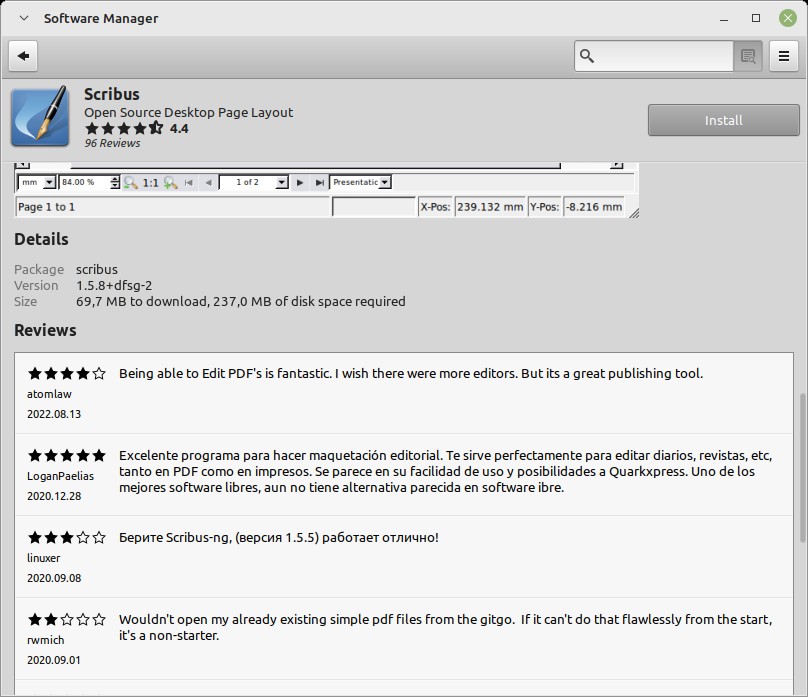Click the "Details" heading

(x=41, y=239)
